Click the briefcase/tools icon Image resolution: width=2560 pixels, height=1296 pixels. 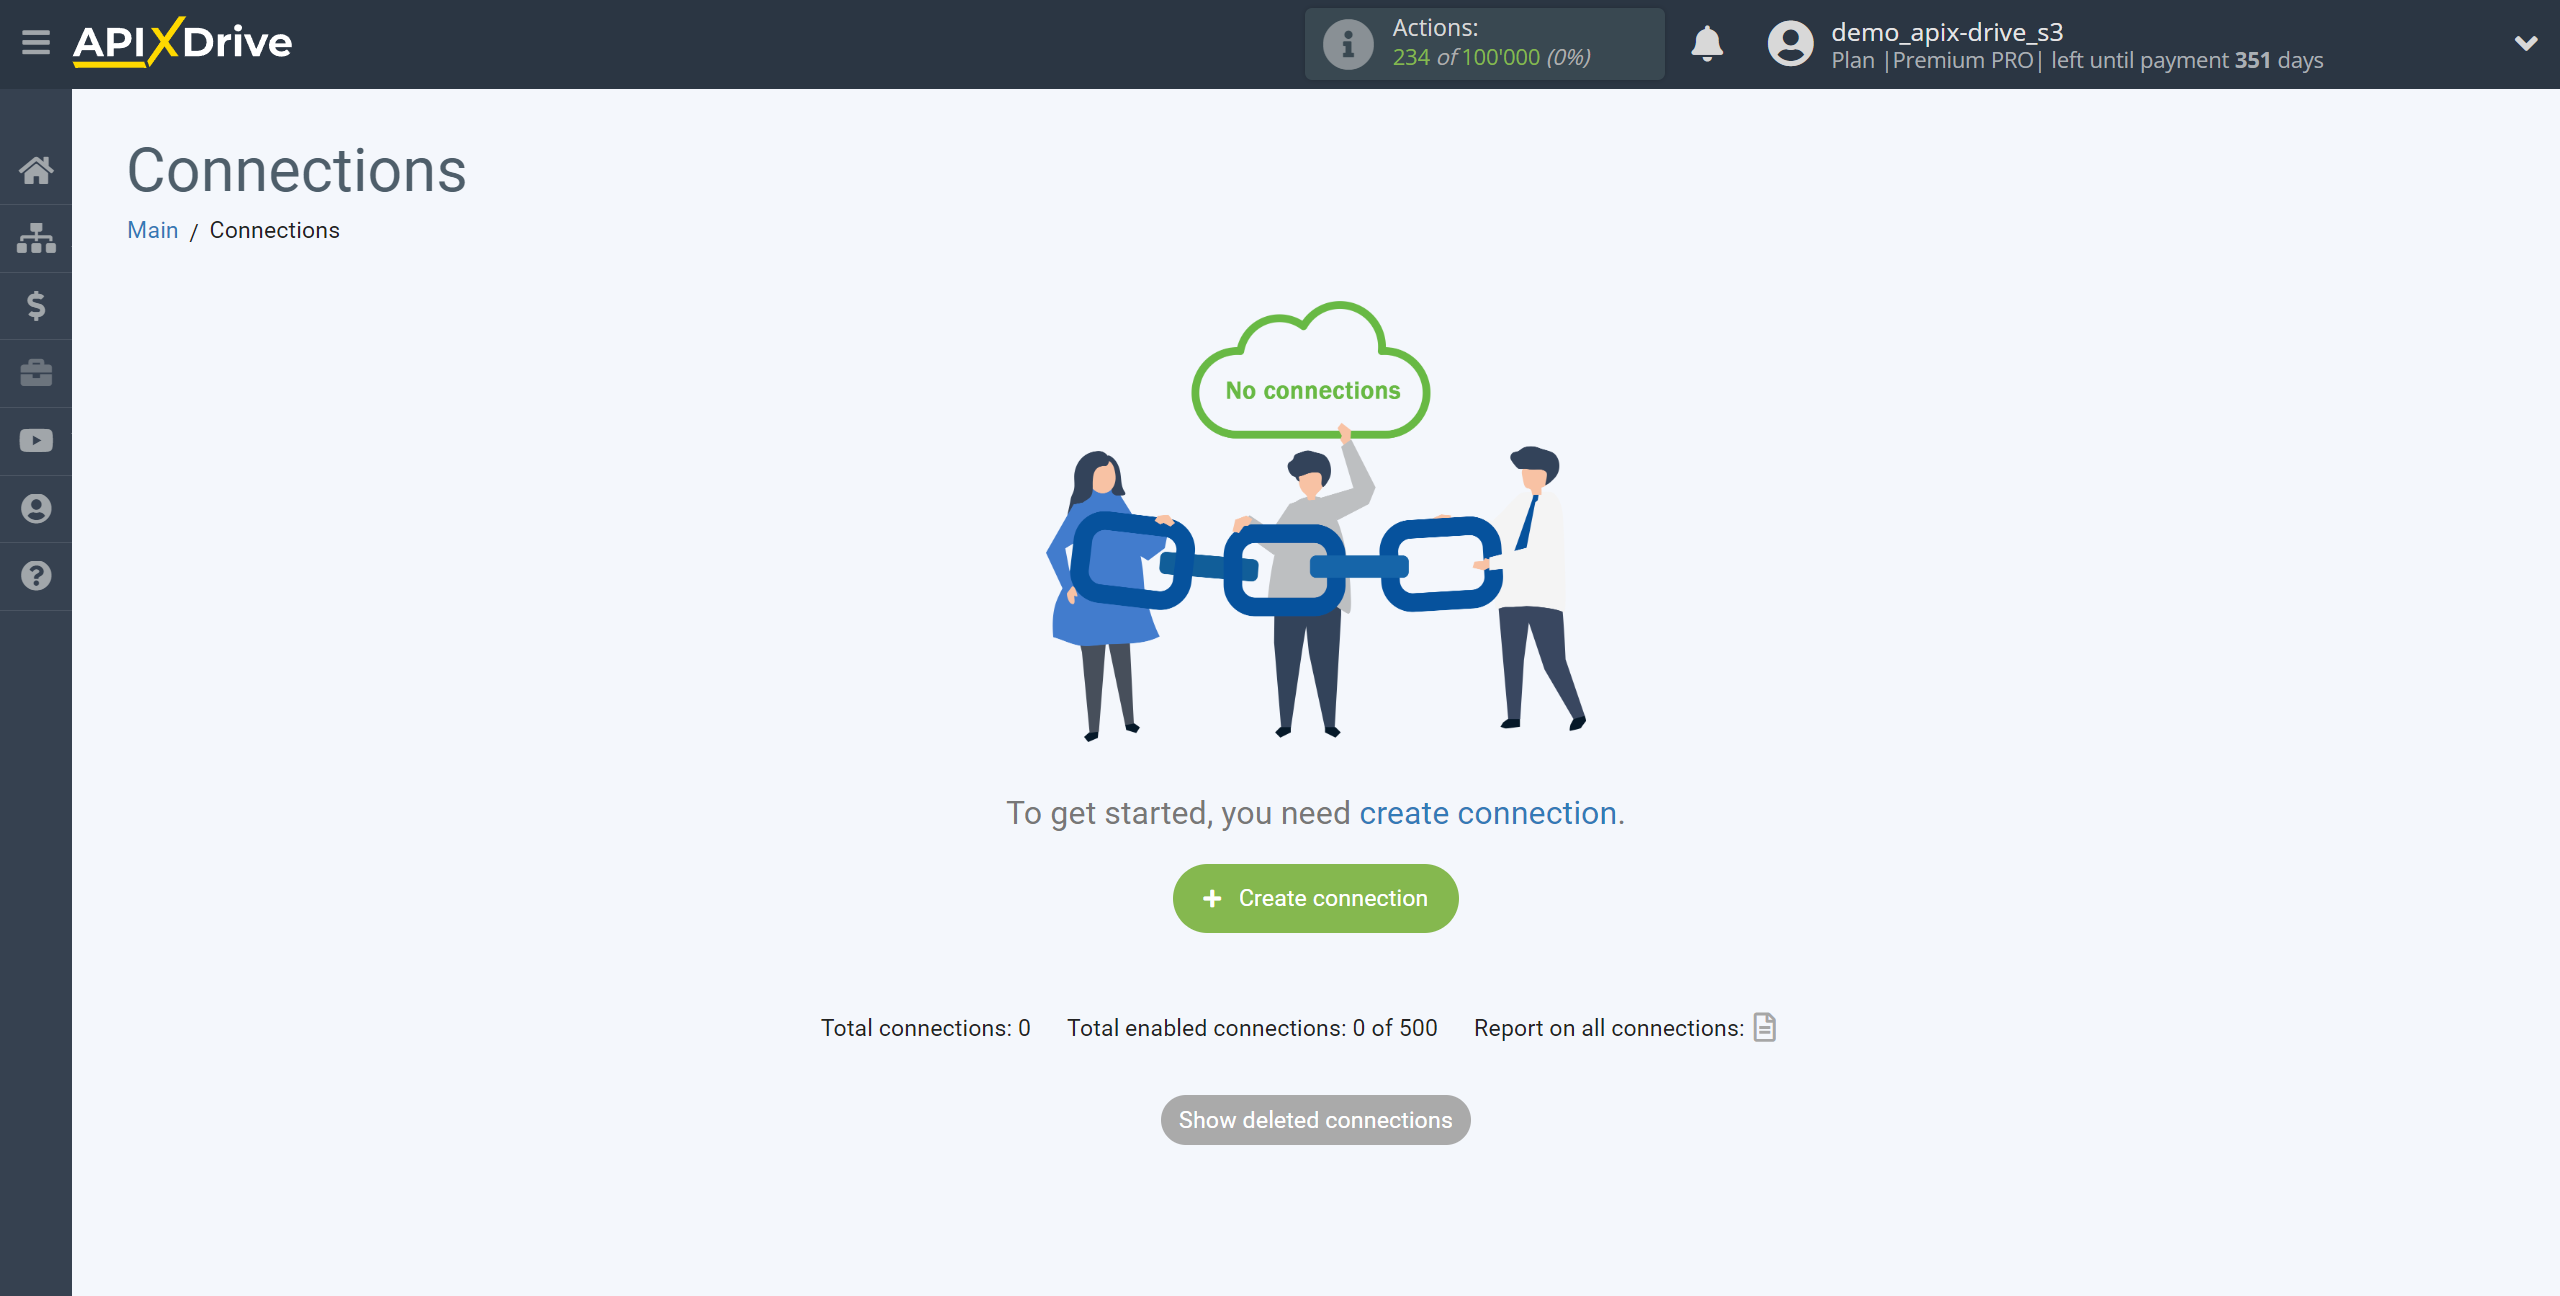pos(36,372)
